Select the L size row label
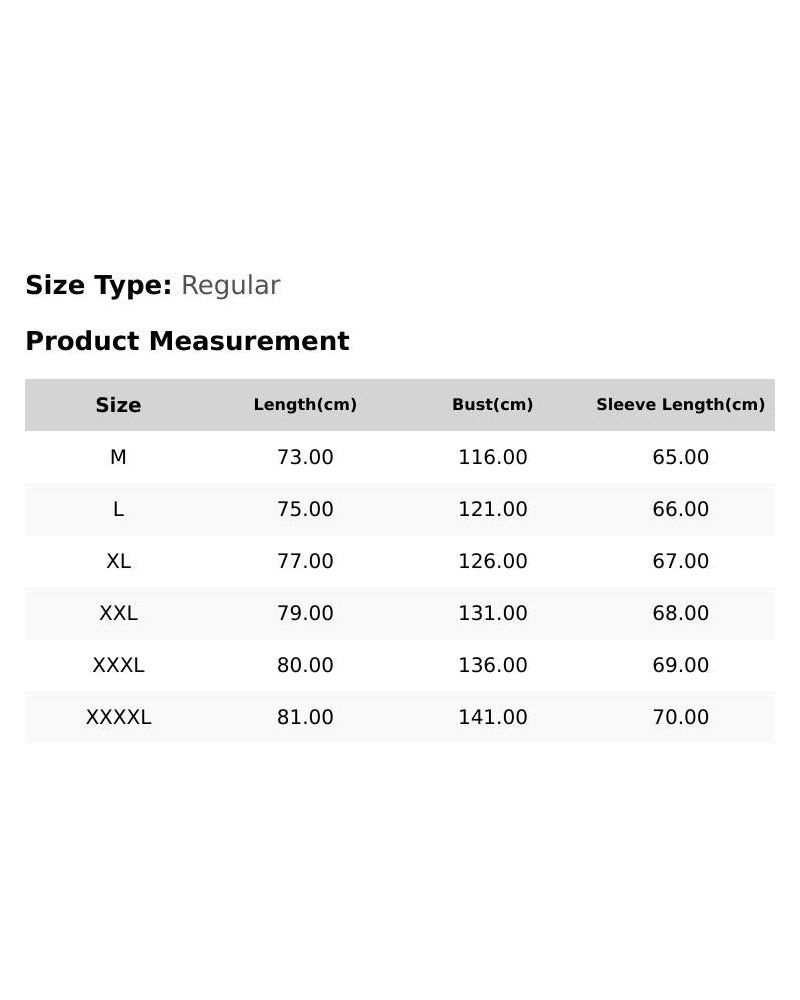 (x=118, y=509)
